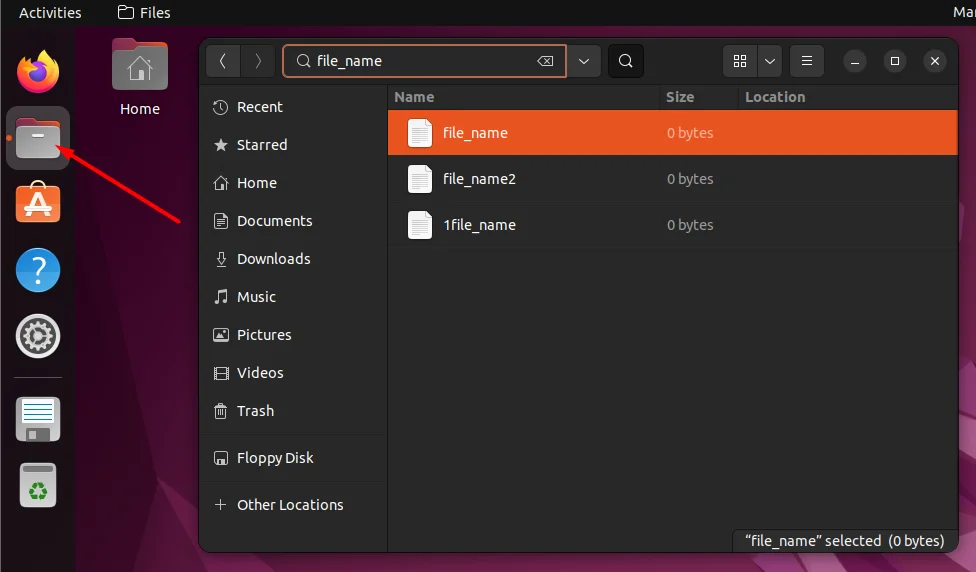This screenshot has height=572, width=976.
Task: Click the 0 bytes size of 1file_name
Action: point(690,225)
